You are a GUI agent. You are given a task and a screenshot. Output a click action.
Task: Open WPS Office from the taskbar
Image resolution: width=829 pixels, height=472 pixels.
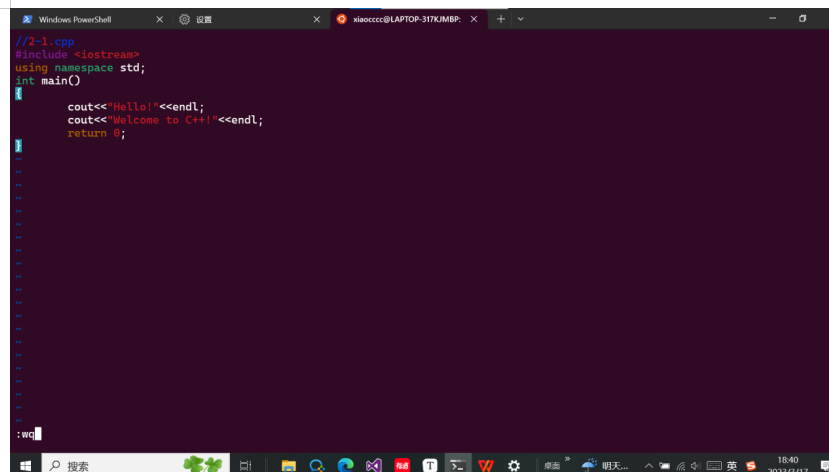486,466
